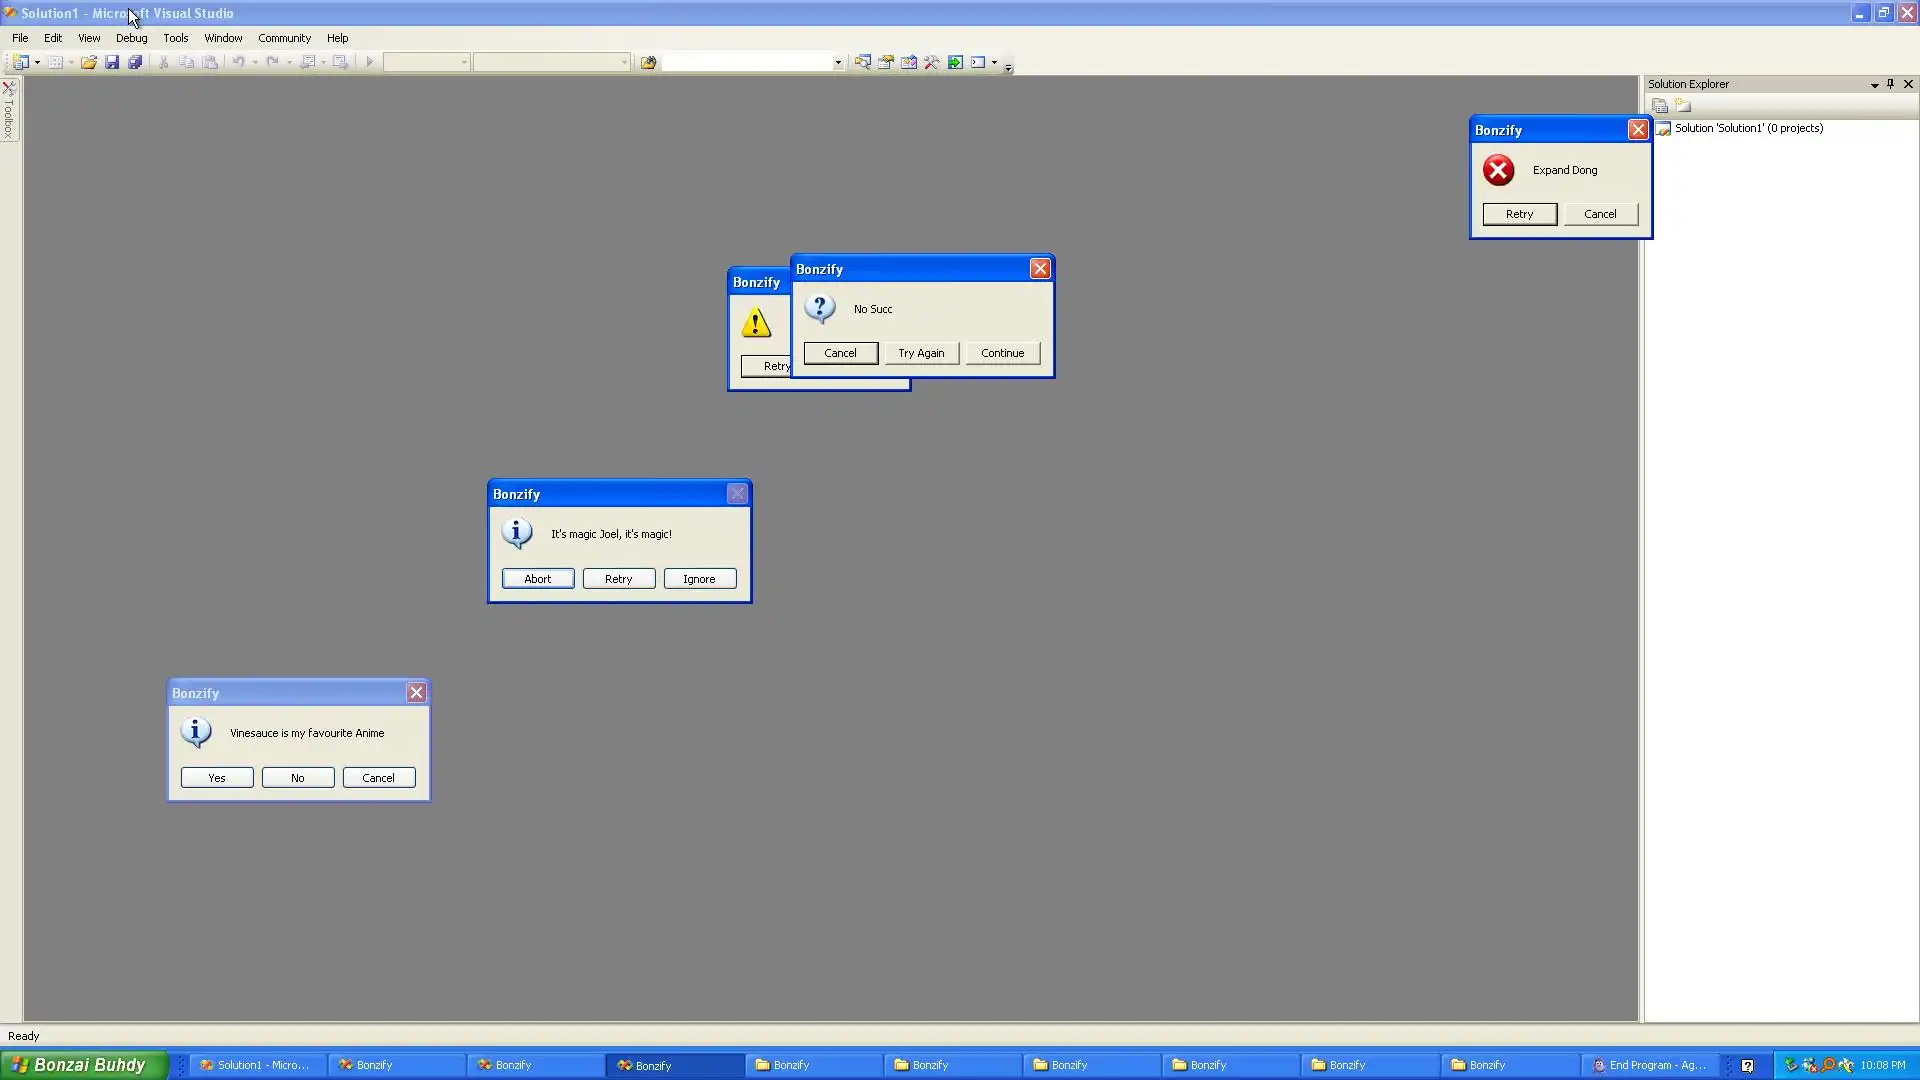Click the Bonzai Buhdy start button
The image size is (1920, 1080).
(82, 1065)
